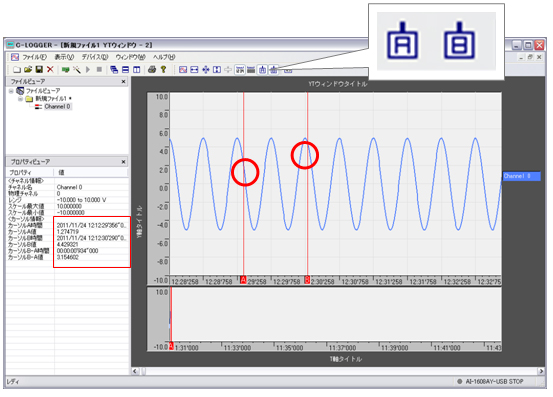Click the red X delete icon
The width and height of the screenshot is (553, 397).
click(x=50, y=70)
